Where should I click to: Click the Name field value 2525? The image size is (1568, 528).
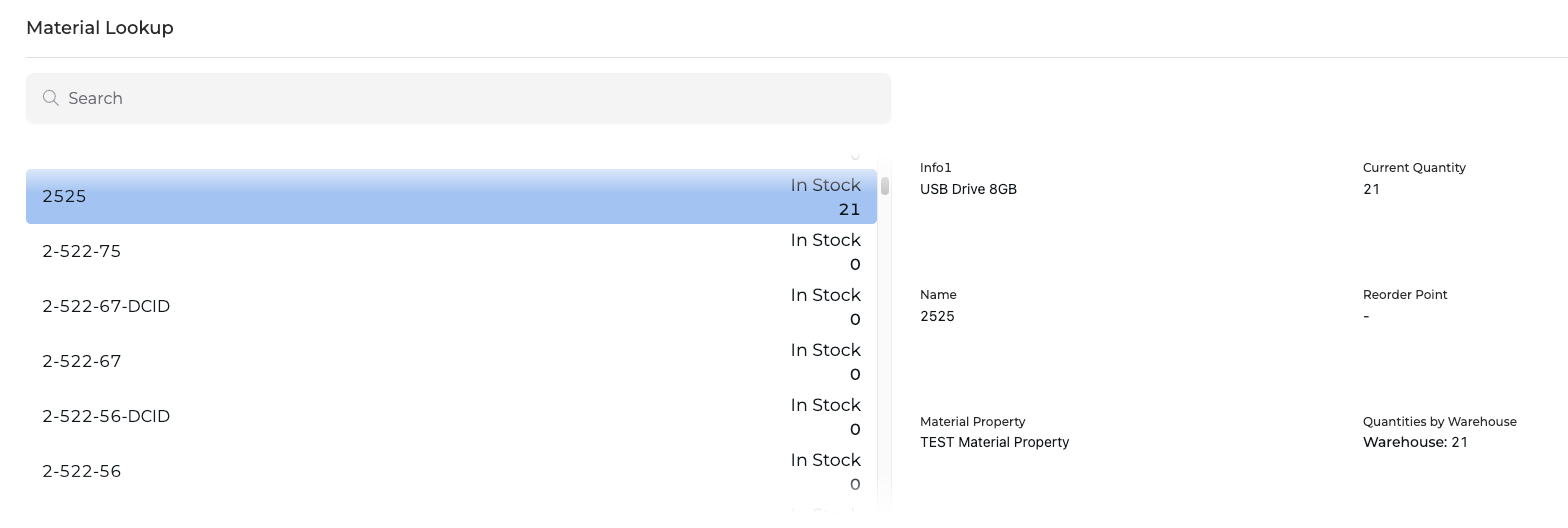tap(937, 316)
